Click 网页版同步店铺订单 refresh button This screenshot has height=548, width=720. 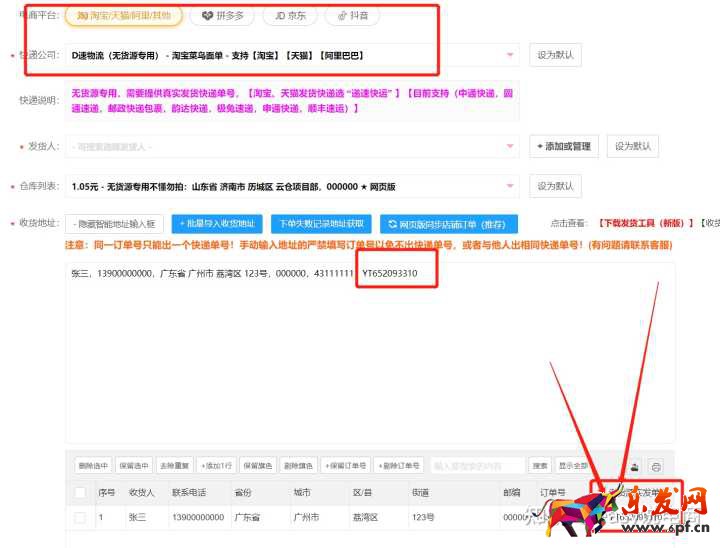(x=446, y=224)
